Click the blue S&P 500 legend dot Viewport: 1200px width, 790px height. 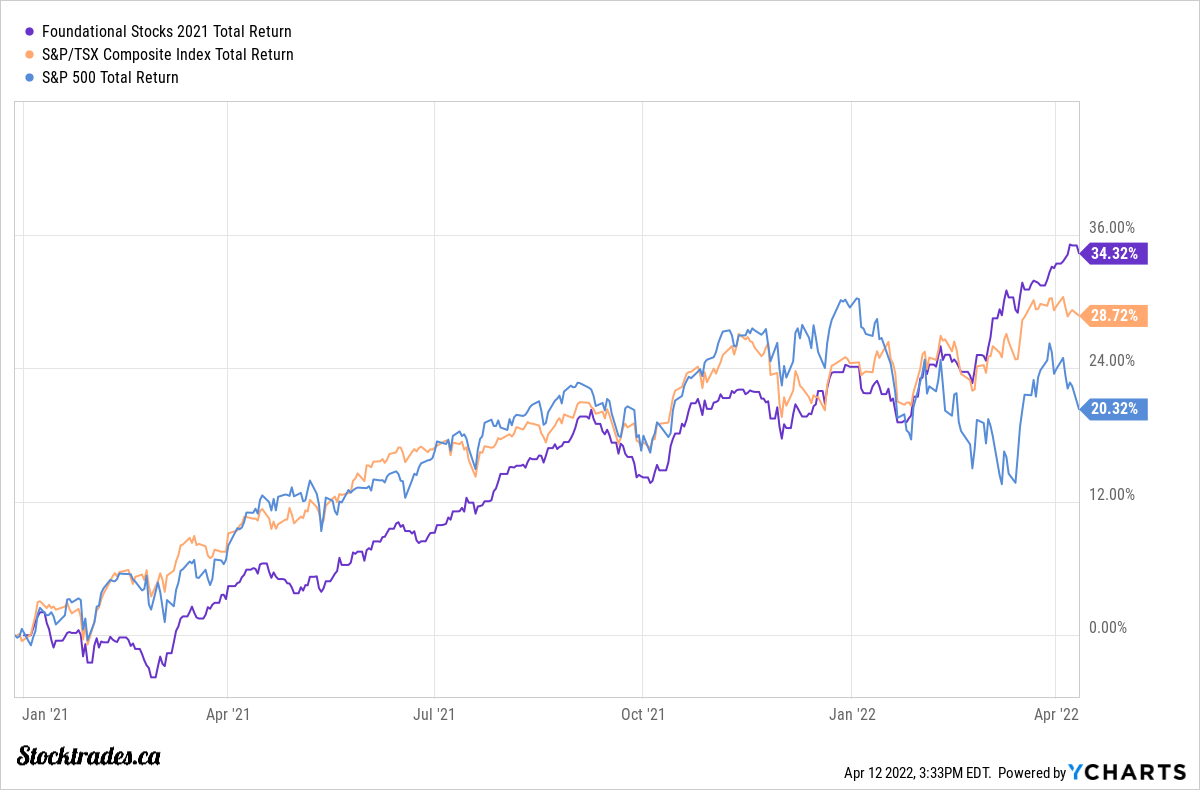28,77
